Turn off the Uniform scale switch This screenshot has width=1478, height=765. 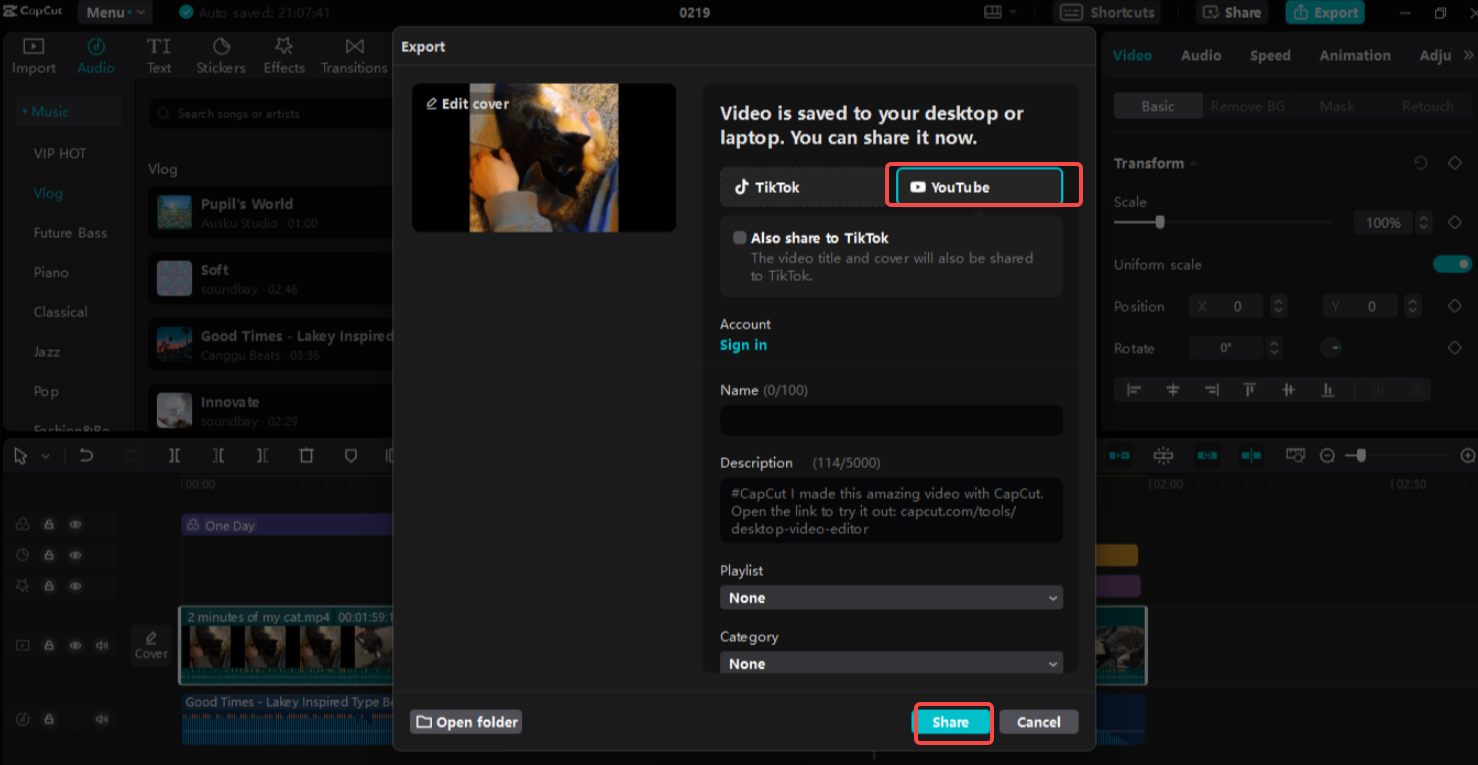coord(1452,264)
